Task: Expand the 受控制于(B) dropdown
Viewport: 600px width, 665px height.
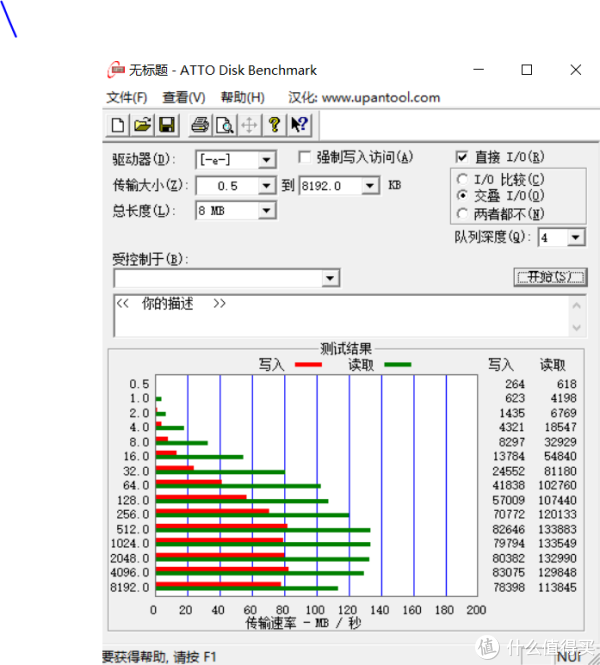Action: tap(330, 279)
